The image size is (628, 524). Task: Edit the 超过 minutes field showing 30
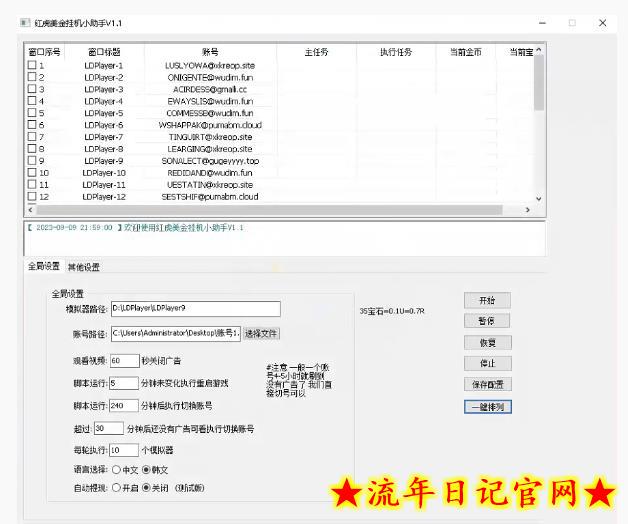(109, 428)
